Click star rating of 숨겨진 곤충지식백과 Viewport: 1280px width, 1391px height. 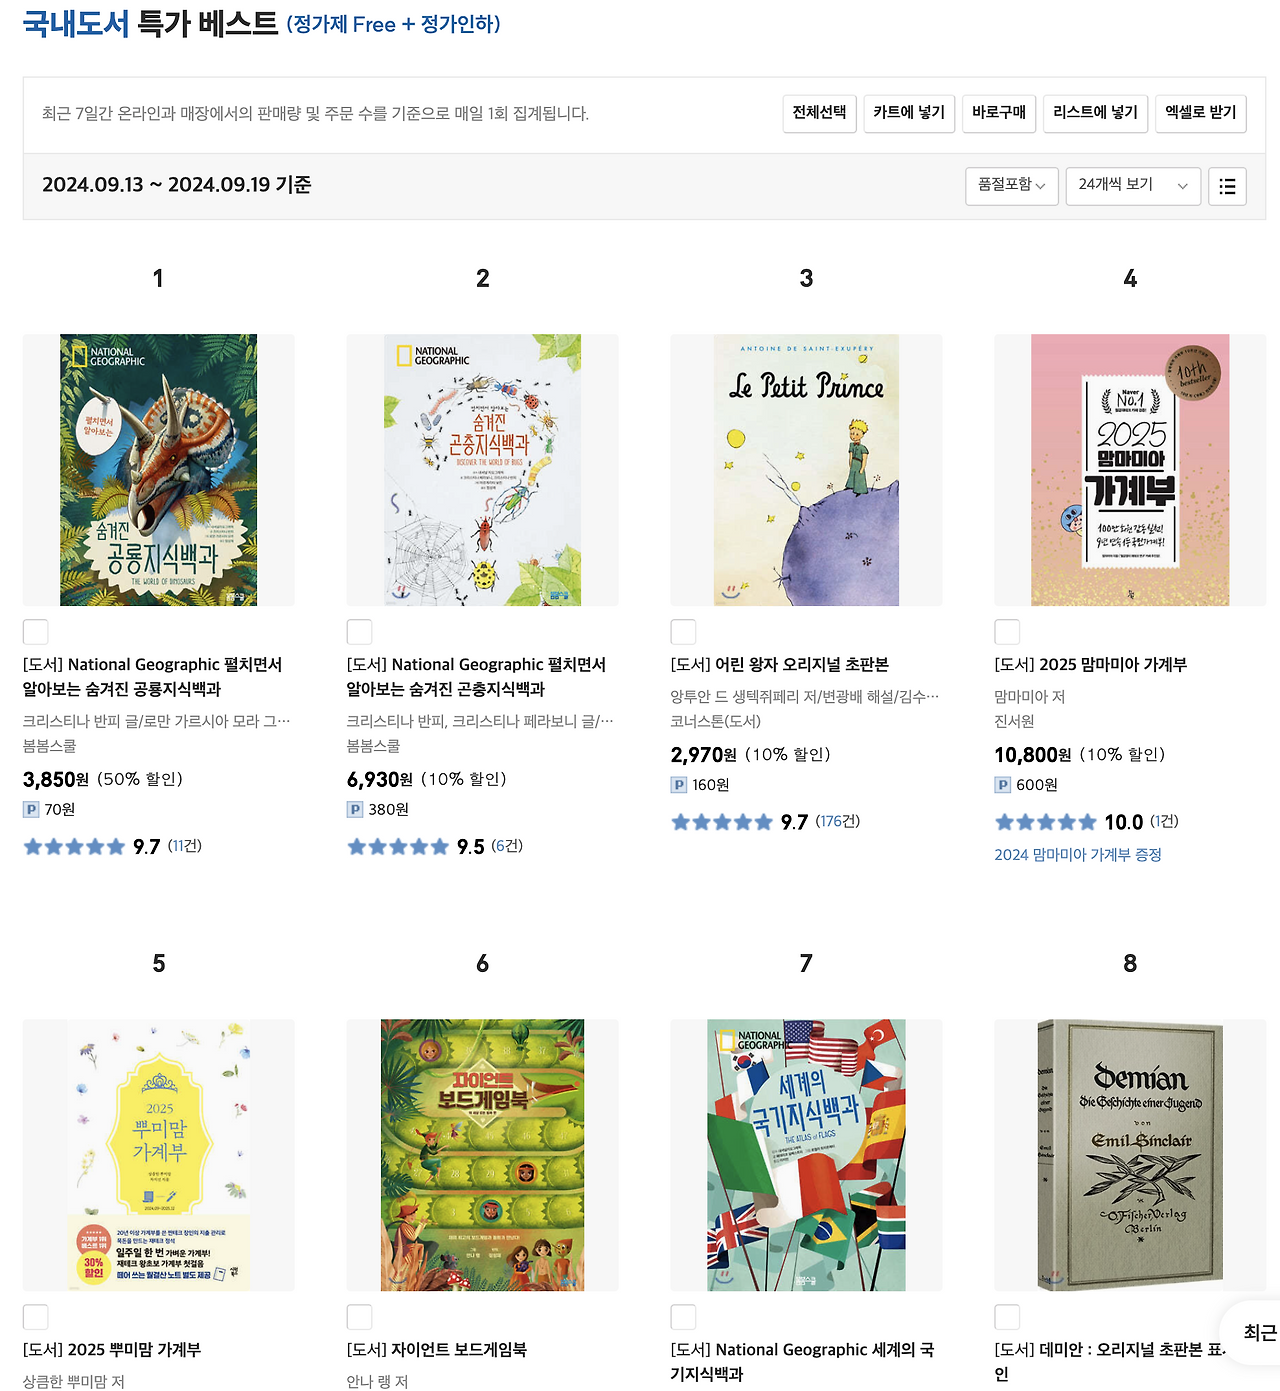(398, 847)
